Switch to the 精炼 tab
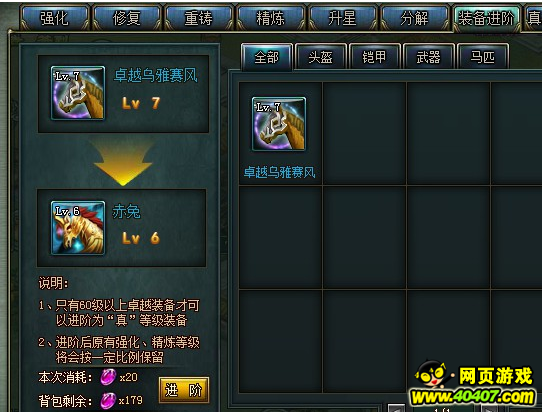 [x=270, y=18]
